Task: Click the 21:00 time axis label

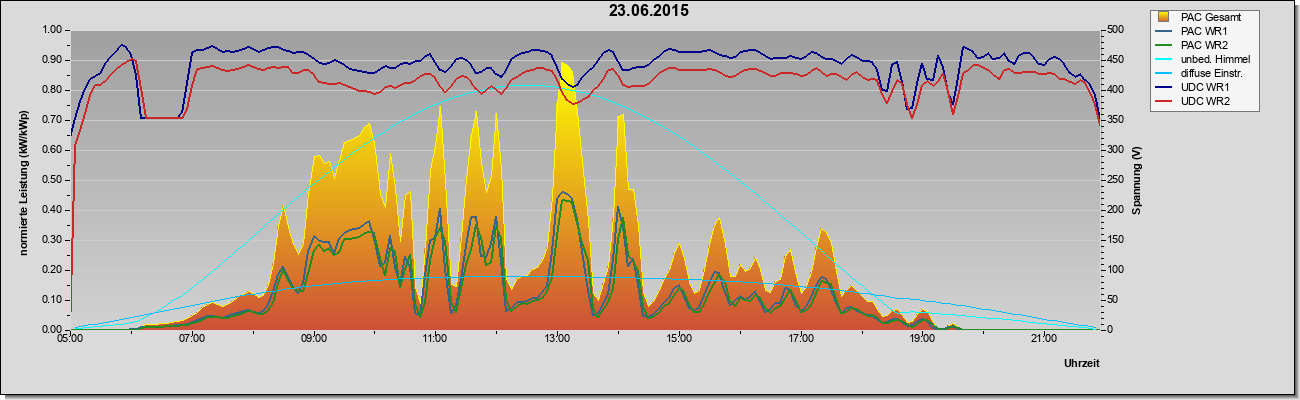Action: (x=1043, y=338)
